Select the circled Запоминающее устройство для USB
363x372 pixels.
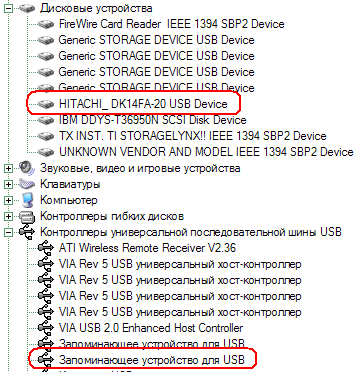tap(152, 360)
